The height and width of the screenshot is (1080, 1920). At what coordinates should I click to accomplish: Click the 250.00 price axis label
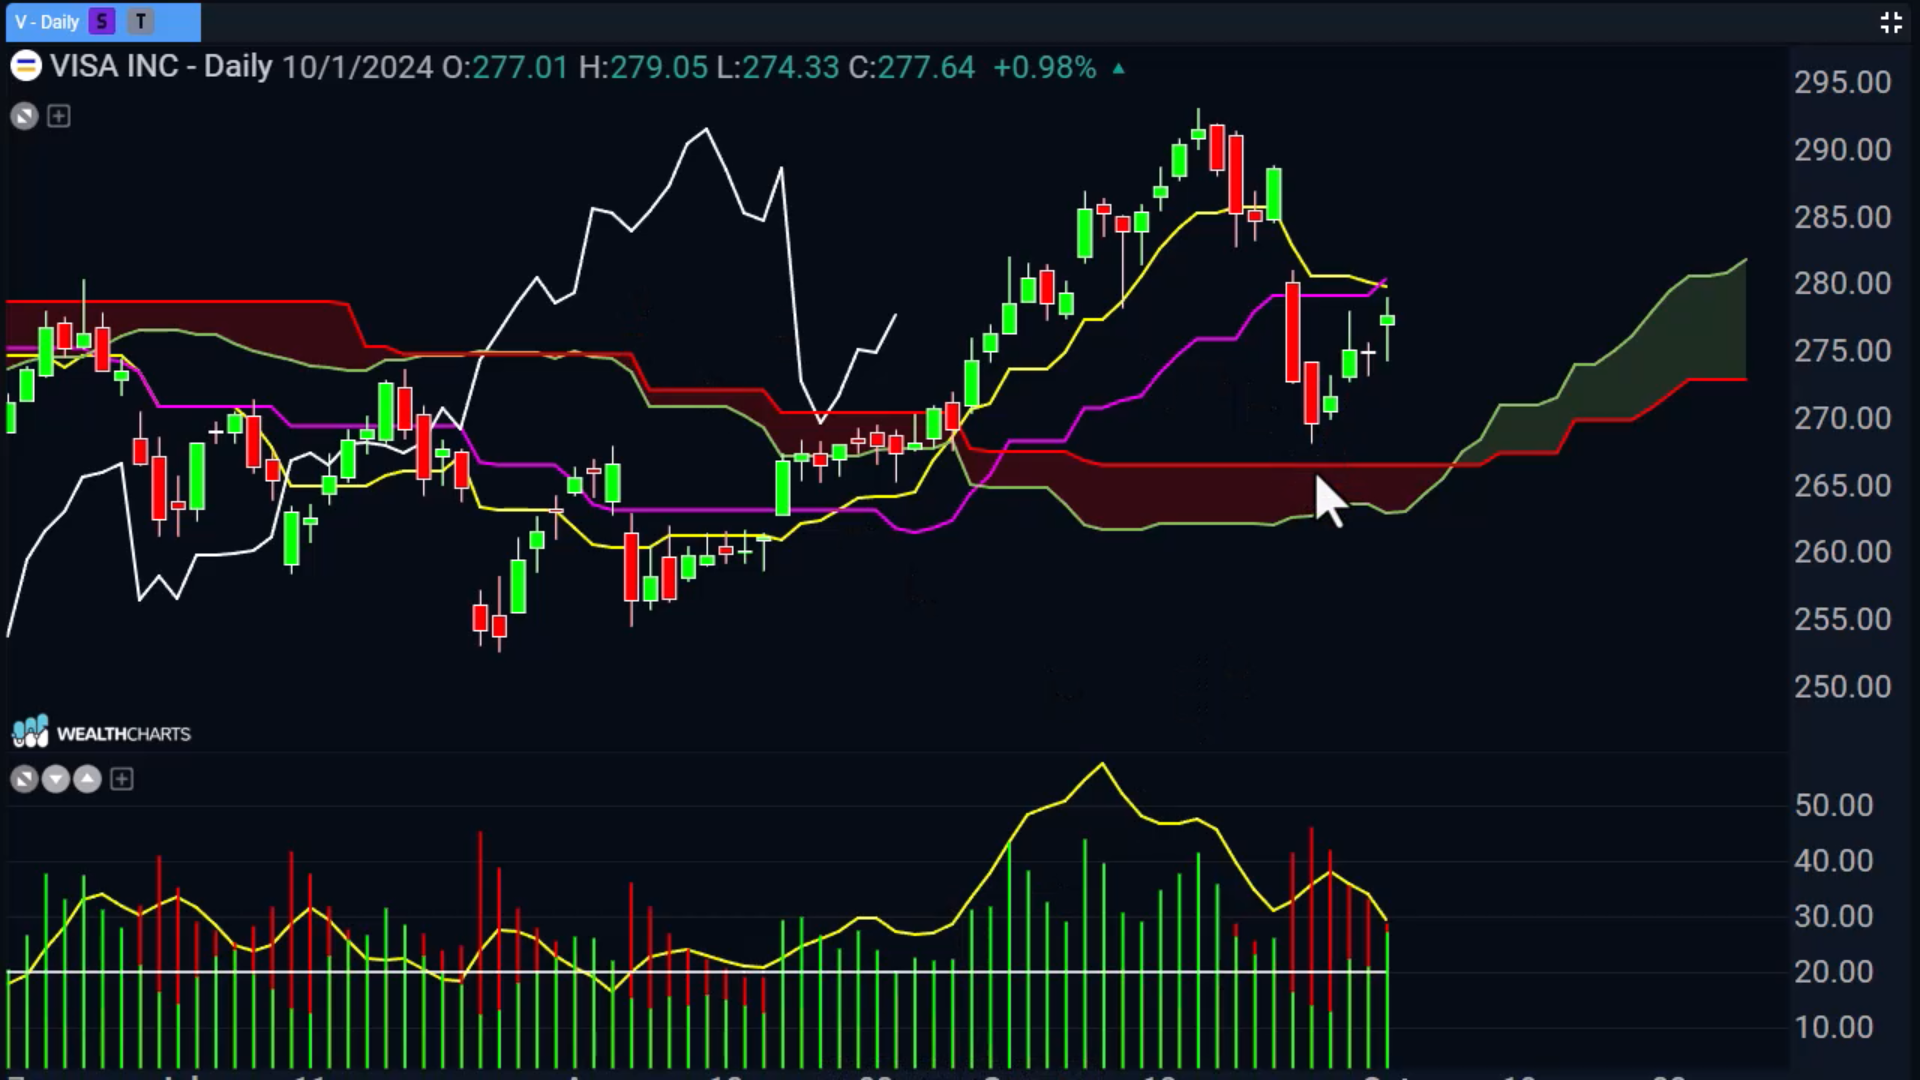click(x=1842, y=687)
